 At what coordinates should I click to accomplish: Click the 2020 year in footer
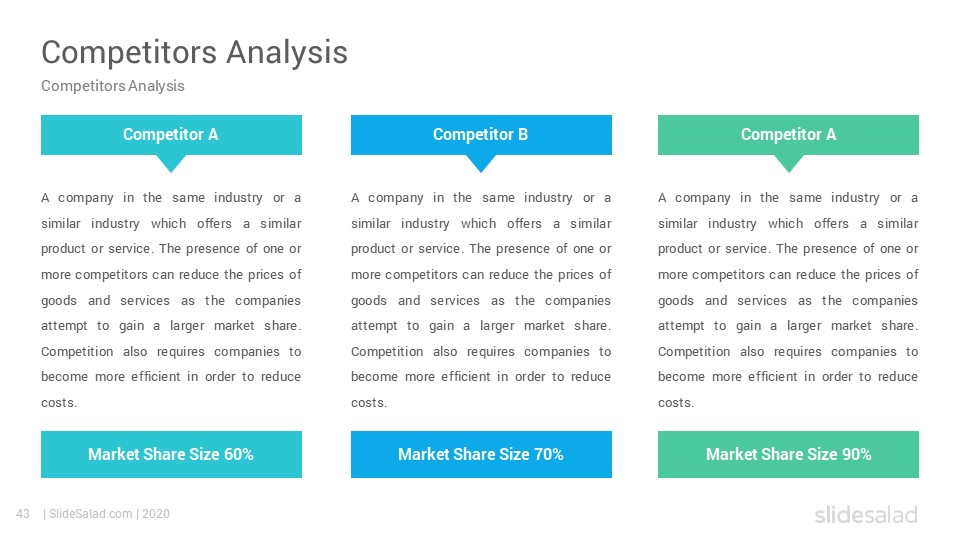pyautogui.click(x=156, y=514)
